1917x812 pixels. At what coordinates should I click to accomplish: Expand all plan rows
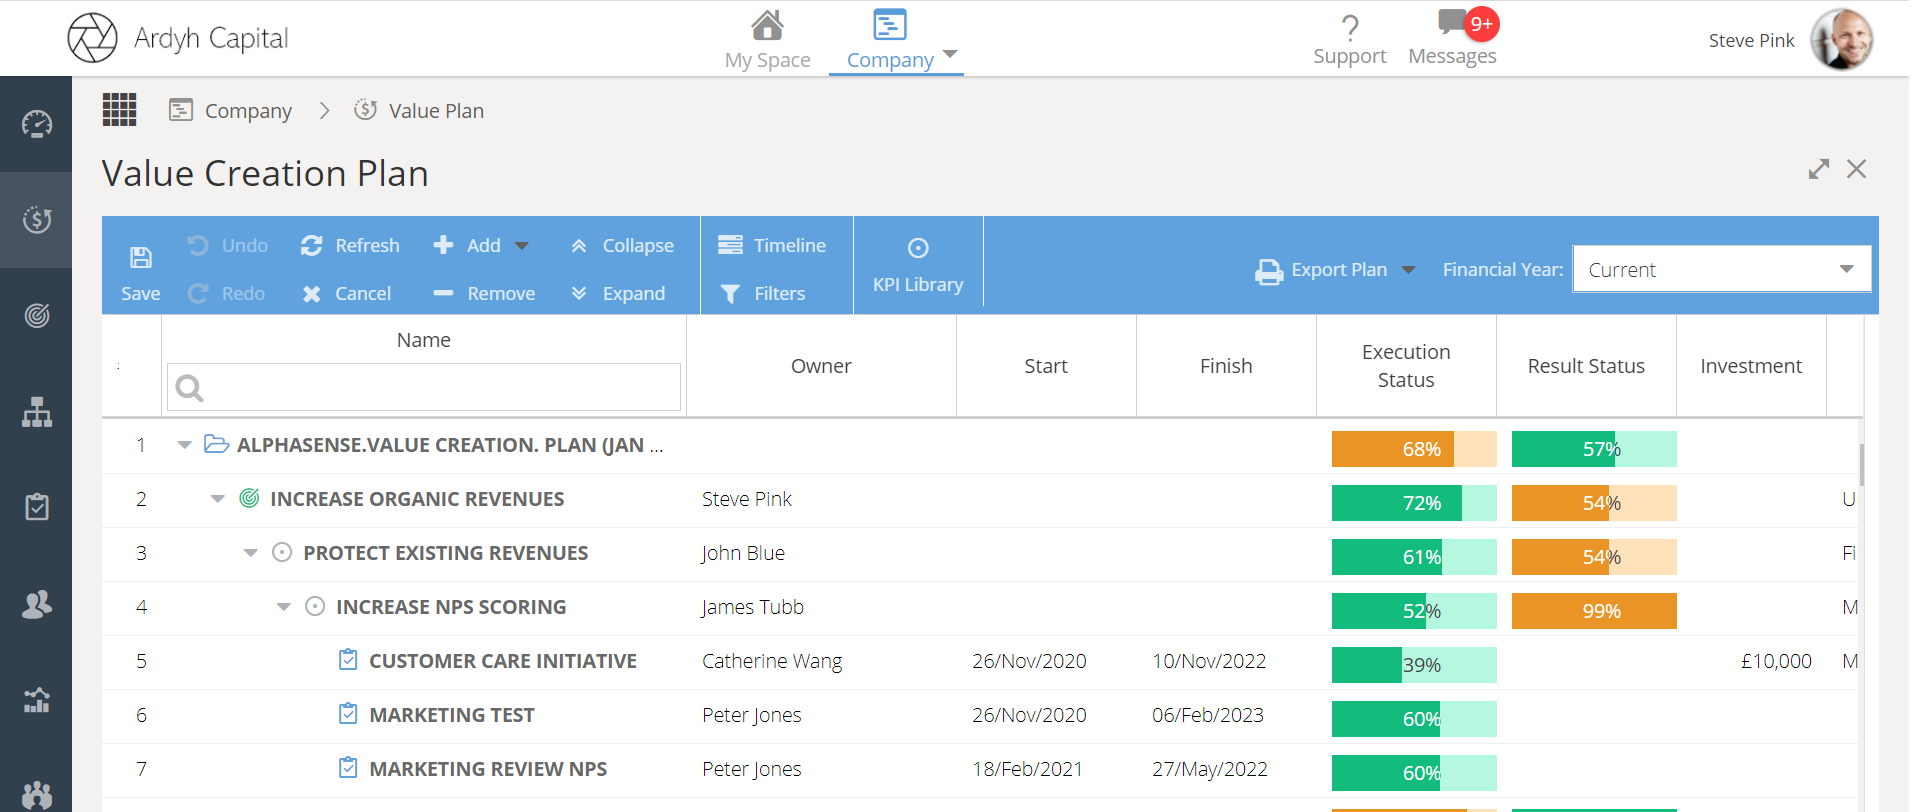click(x=618, y=293)
